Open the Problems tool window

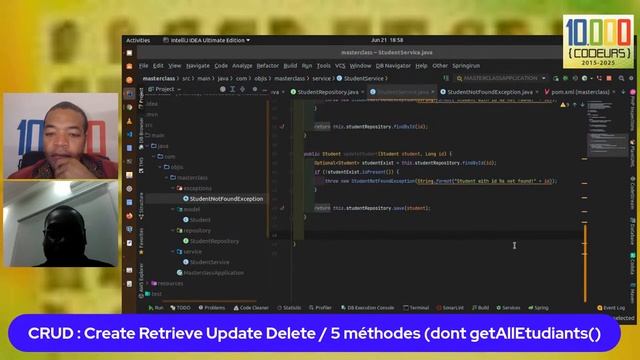212,308
